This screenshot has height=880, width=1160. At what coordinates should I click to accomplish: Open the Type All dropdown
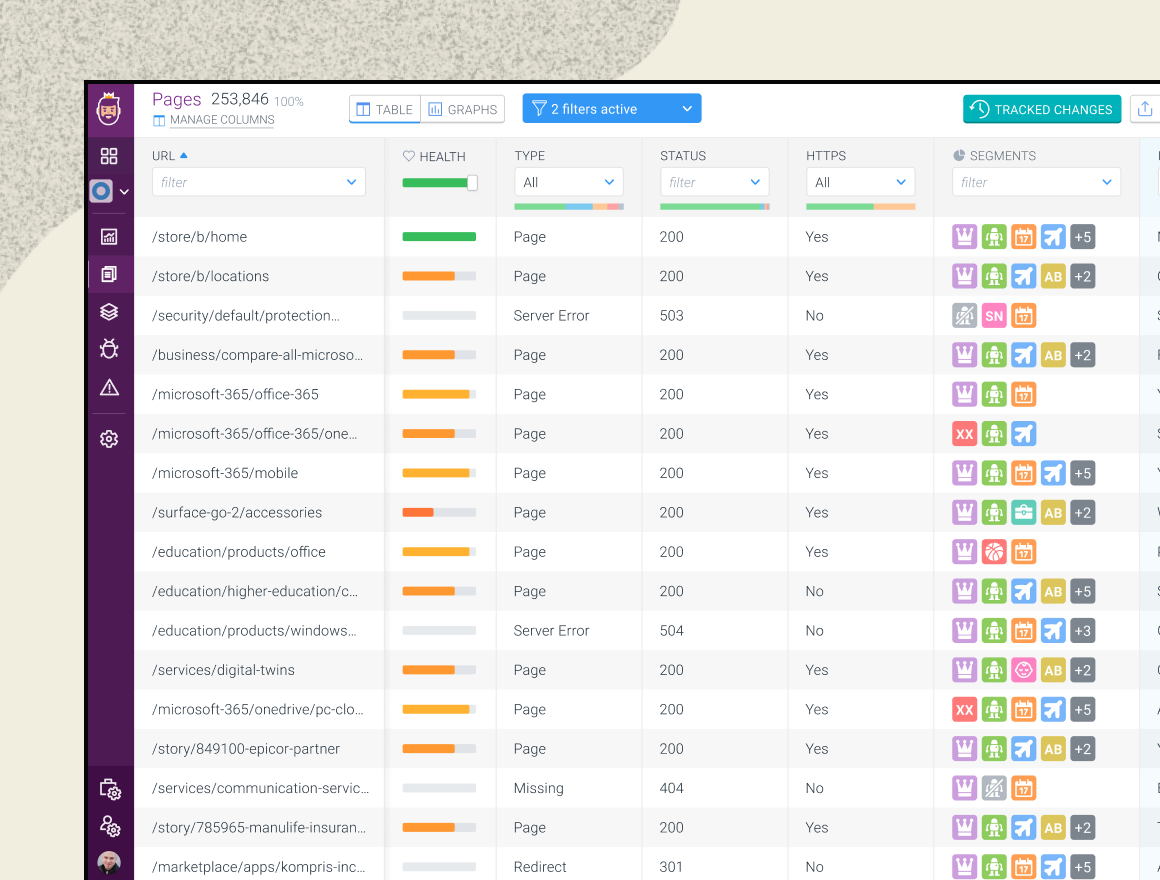(569, 182)
